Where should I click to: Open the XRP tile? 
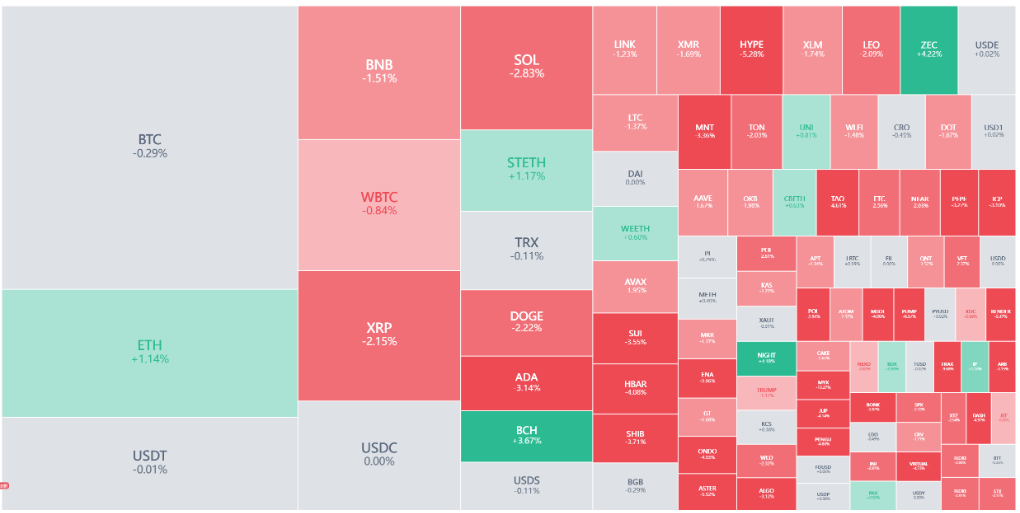point(379,334)
